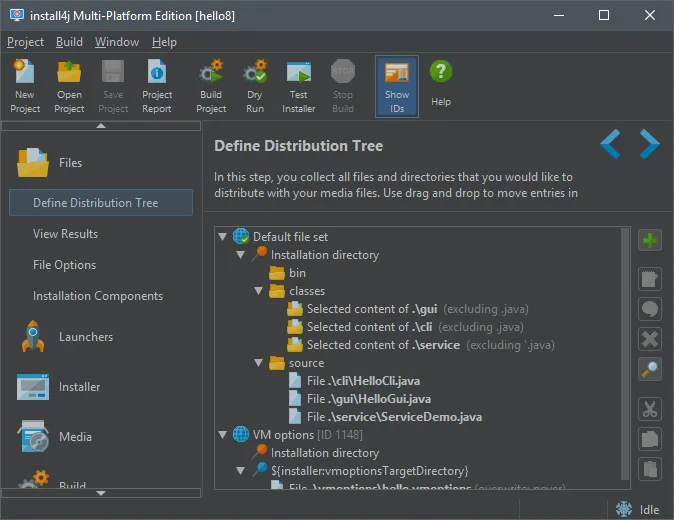Select File .\gui\HelloGui.java row
The height and width of the screenshot is (520, 674).
point(360,399)
